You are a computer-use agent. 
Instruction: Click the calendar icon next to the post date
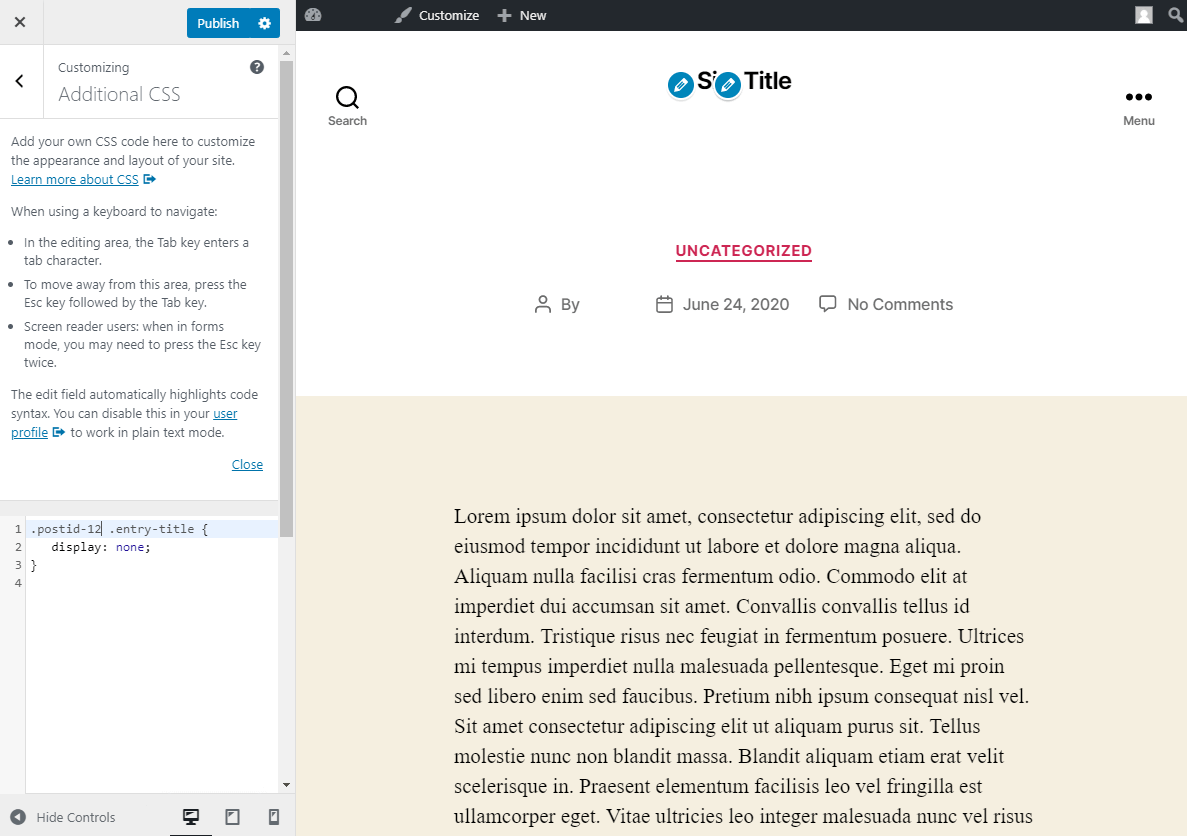click(x=664, y=303)
